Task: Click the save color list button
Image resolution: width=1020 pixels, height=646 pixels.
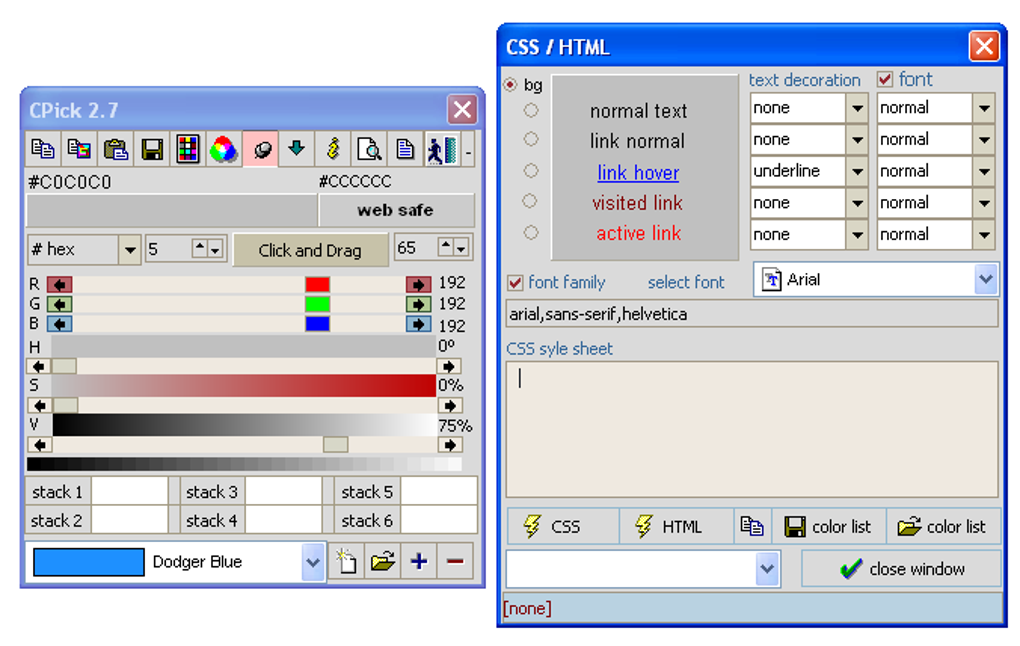Action: (x=829, y=526)
